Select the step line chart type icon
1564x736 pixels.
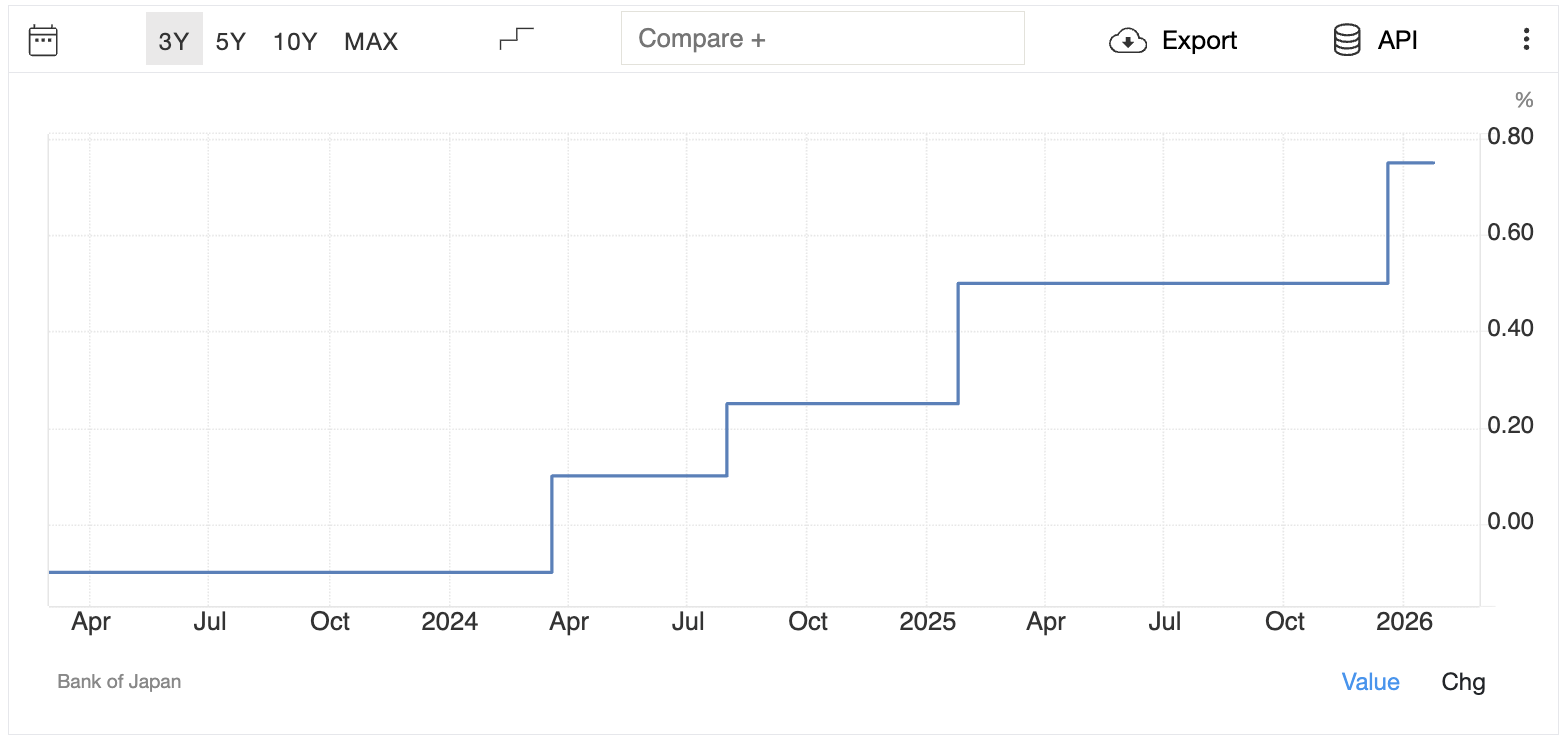click(516, 39)
